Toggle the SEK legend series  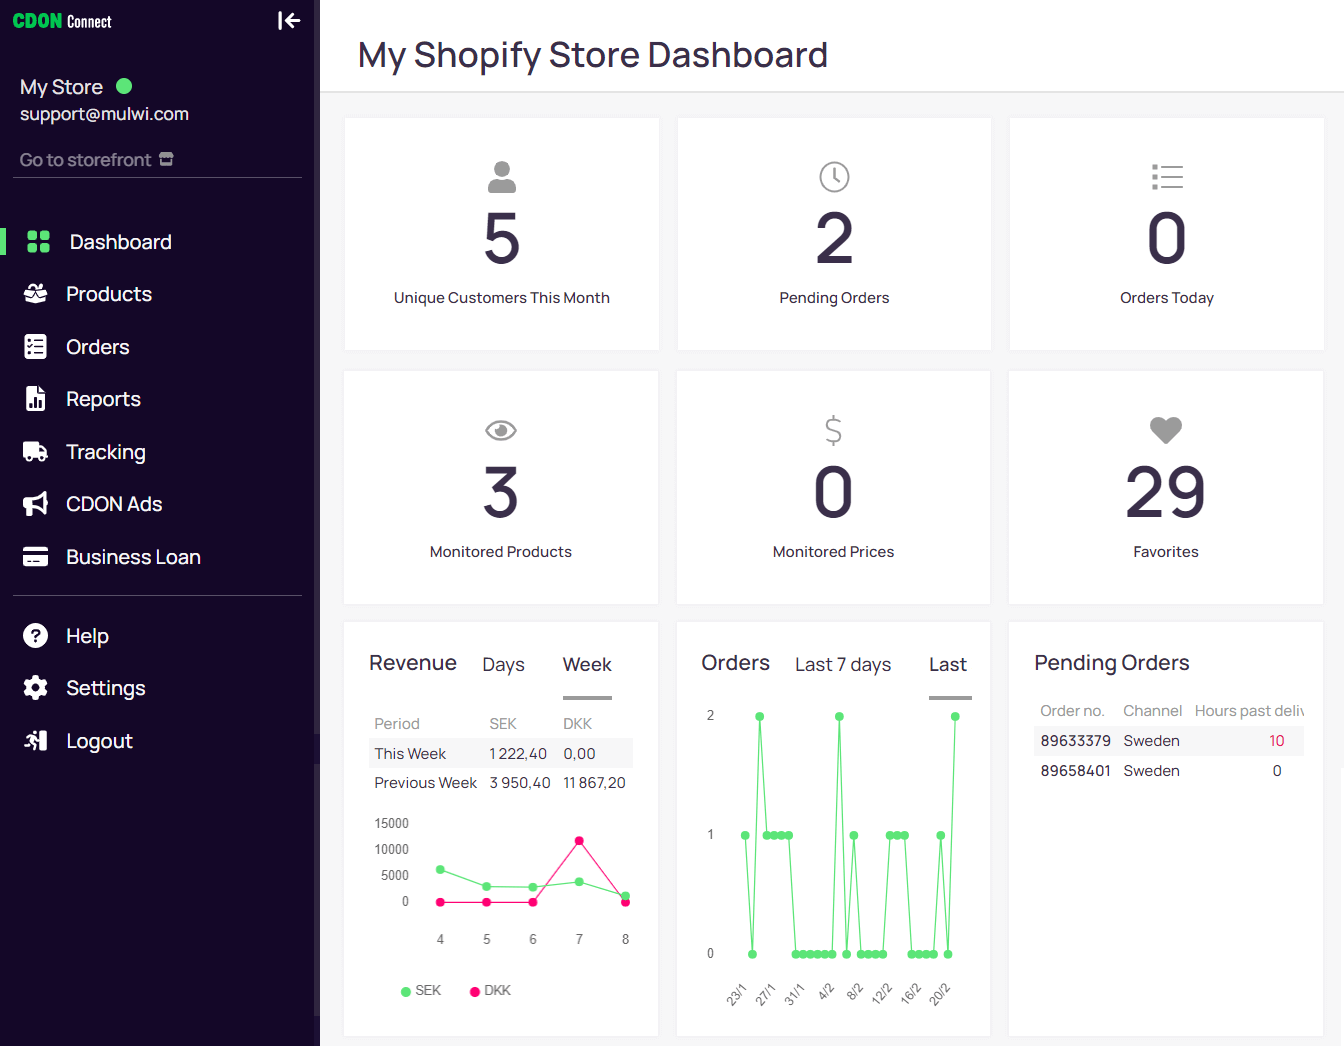pyautogui.click(x=421, y=991)
